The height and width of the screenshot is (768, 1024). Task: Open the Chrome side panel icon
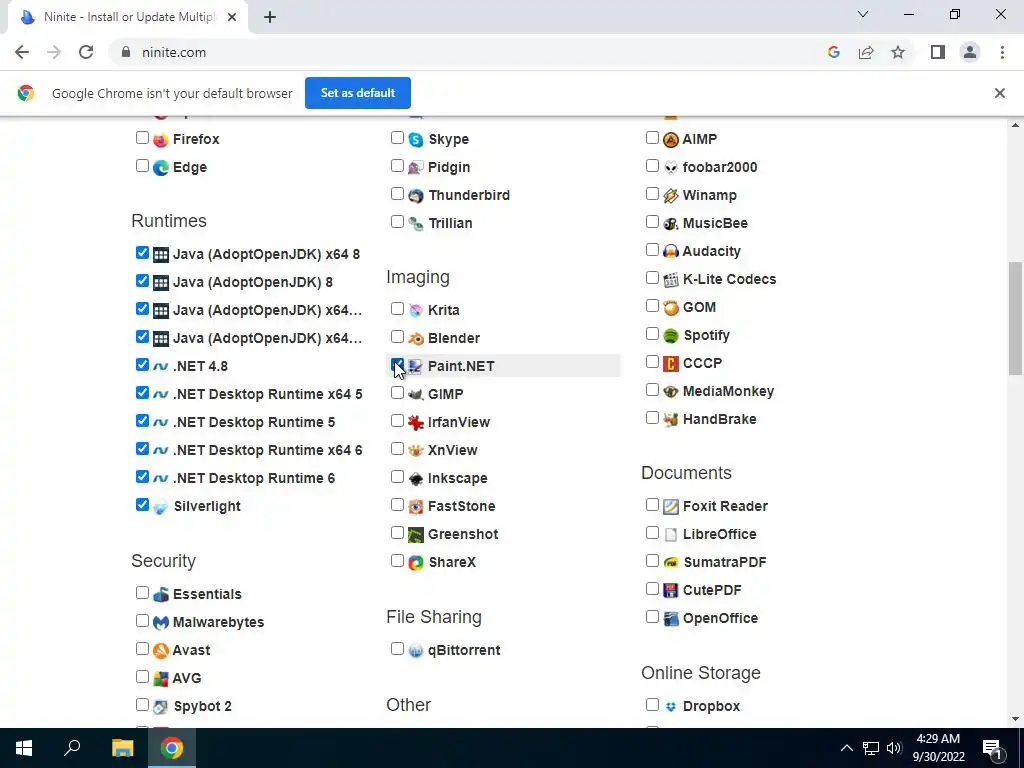(x=938, y=52)
